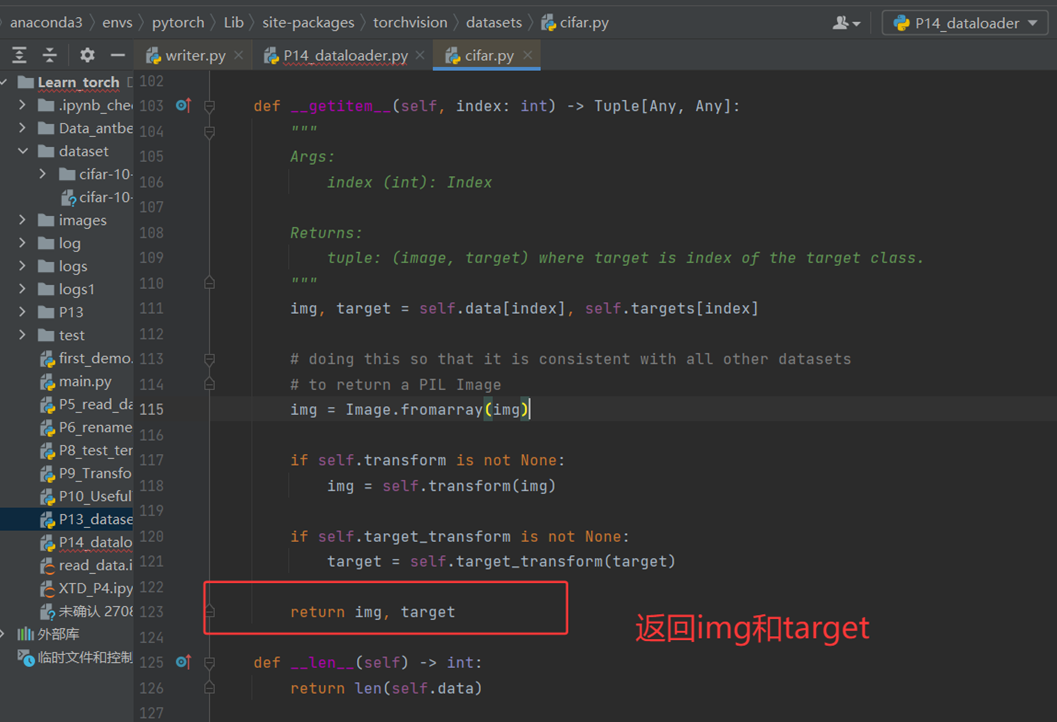Fold the __len__ method at line 125
This screenshot has height=722, width=1057.
click(210, 663)
